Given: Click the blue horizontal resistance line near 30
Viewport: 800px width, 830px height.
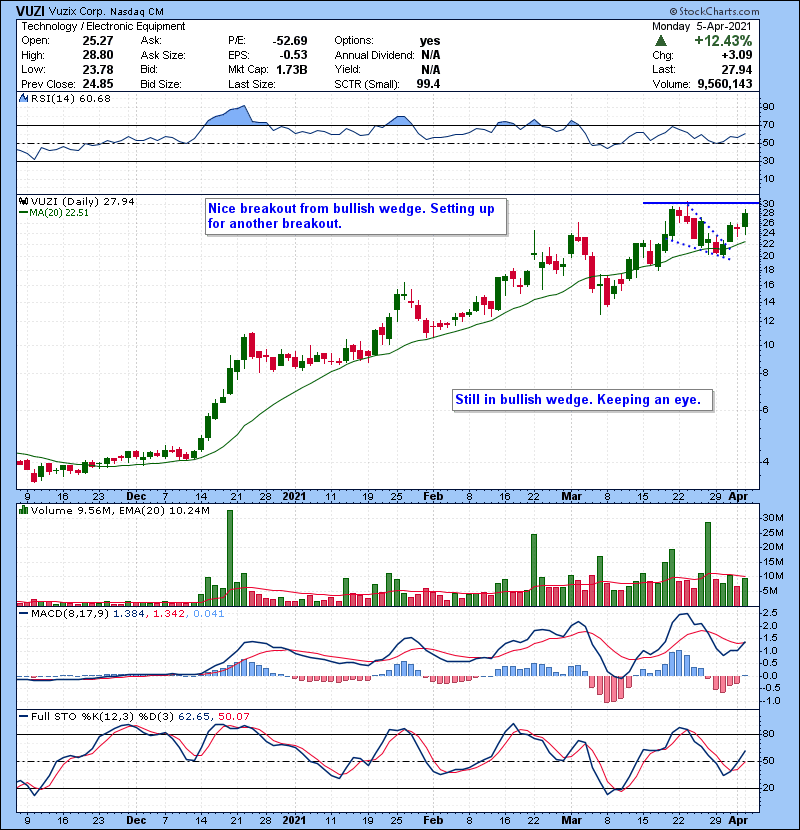Looking at the screenshot, I should 700,203.
